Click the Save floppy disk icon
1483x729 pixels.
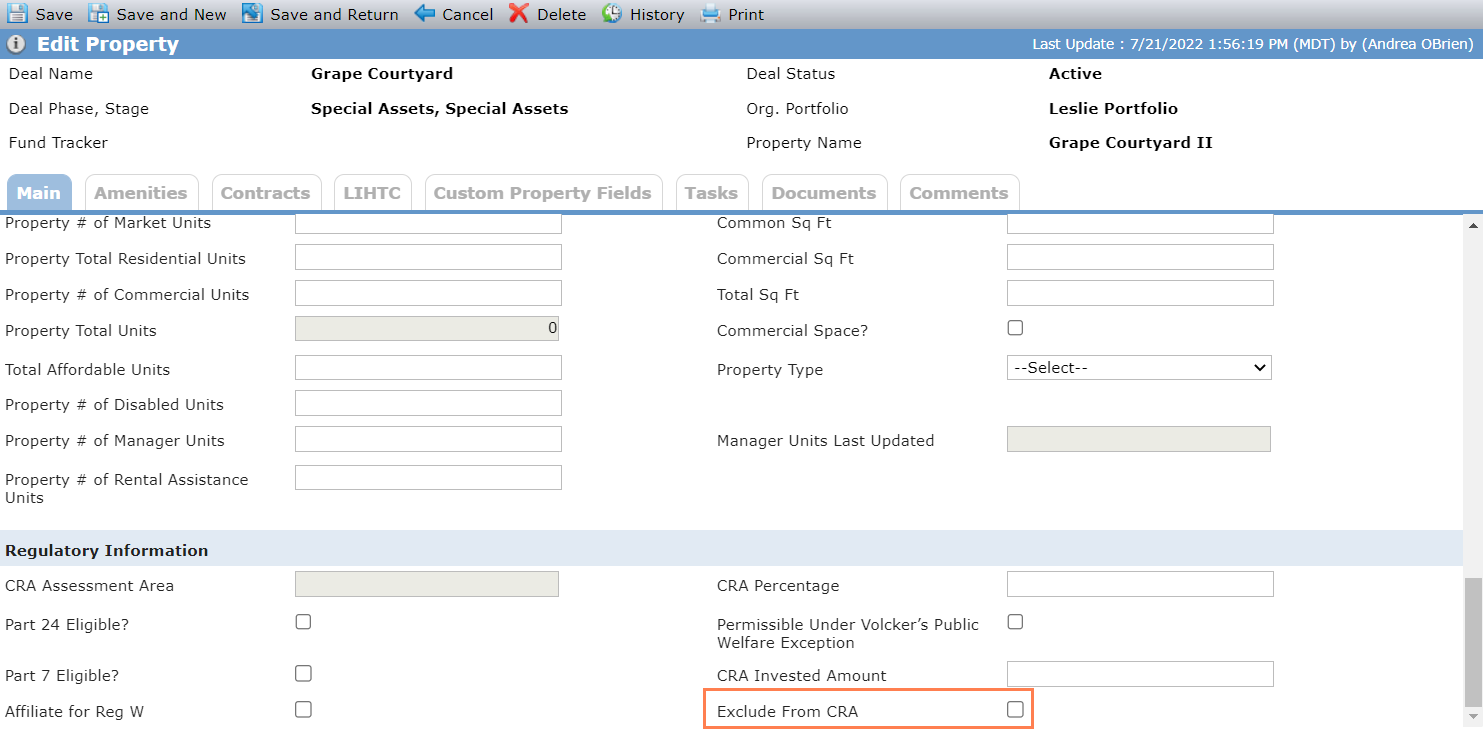point(17,14)
